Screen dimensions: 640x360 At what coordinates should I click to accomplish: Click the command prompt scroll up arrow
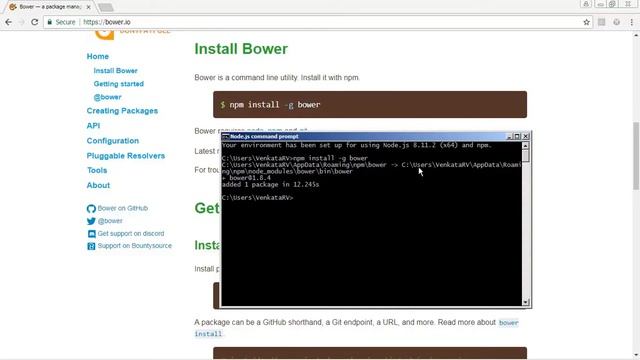[x=526, y=146]
